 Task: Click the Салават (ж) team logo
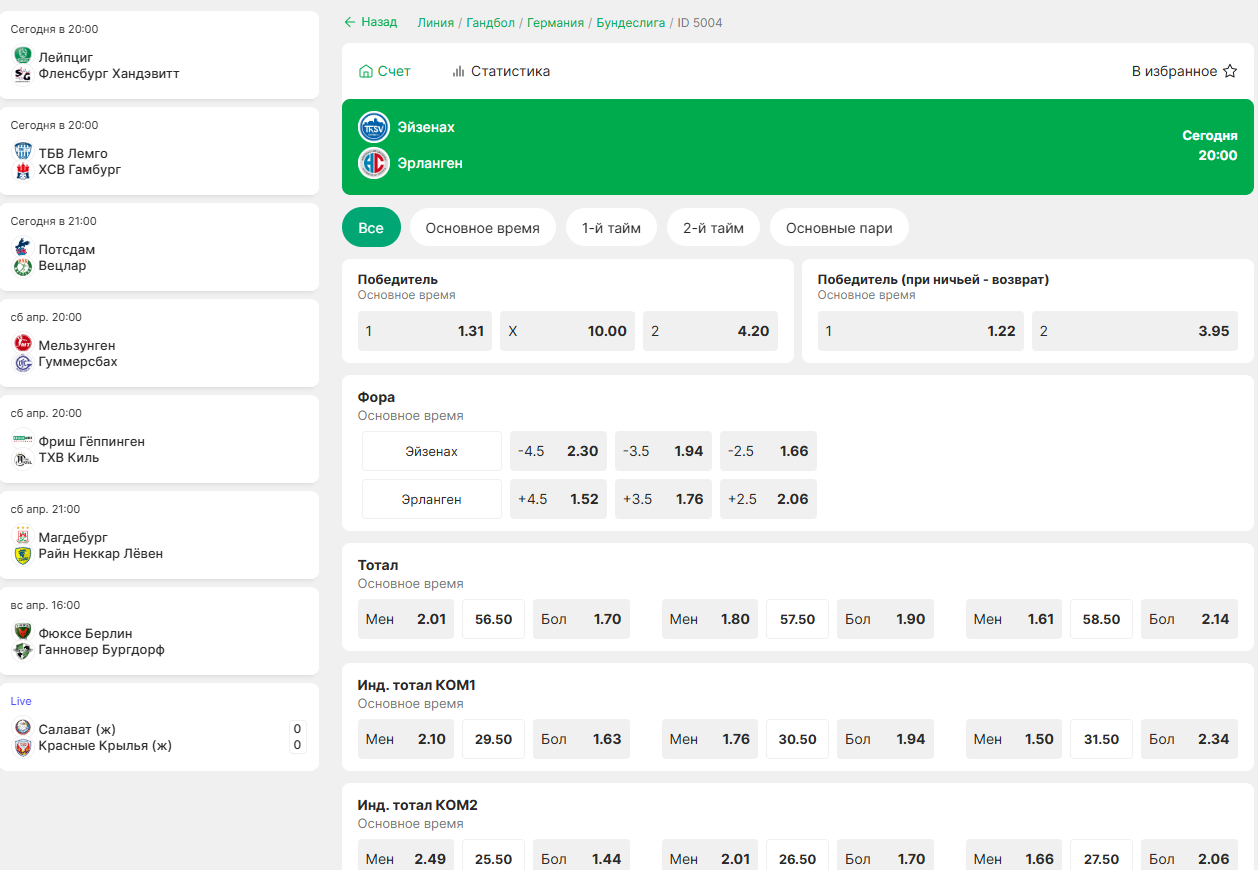[x=23, y=729]
